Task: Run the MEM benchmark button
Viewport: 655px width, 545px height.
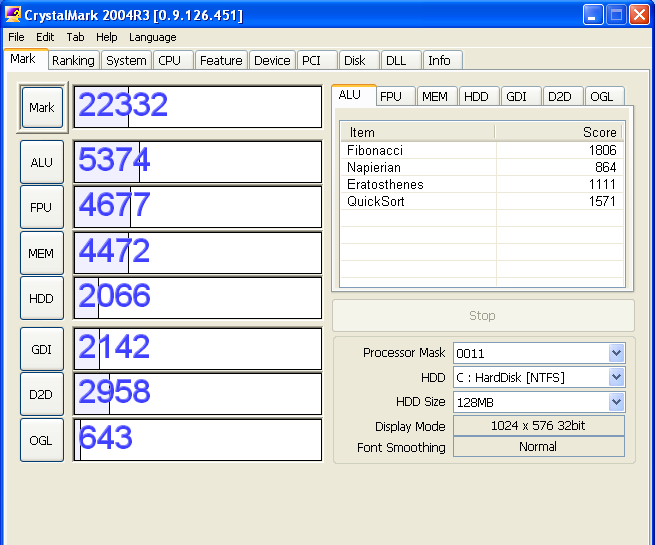Action: (42, 253)
